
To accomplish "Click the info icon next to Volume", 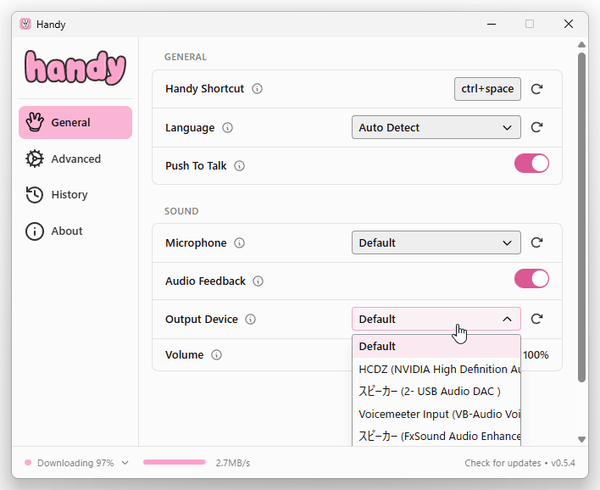I will coord(216,355).
